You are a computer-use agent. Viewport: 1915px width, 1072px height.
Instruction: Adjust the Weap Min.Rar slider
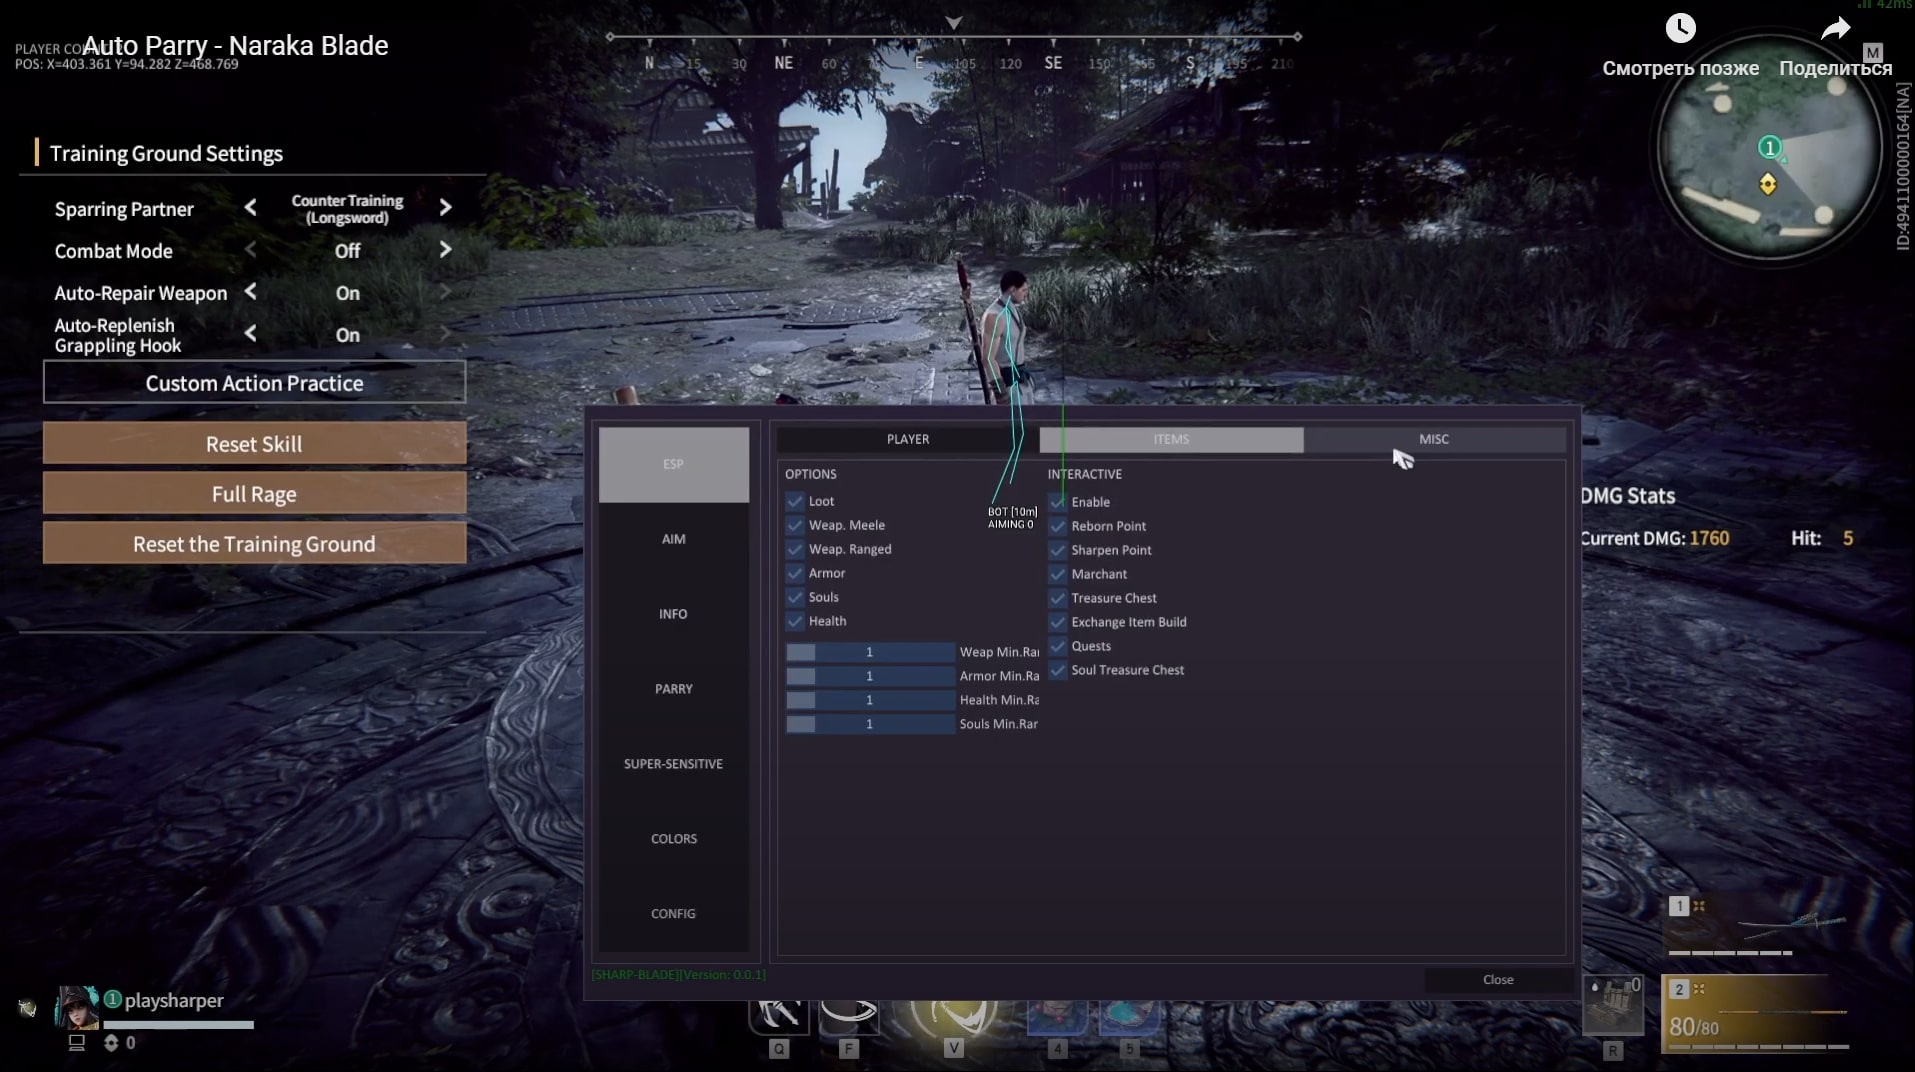coord(869,652)
